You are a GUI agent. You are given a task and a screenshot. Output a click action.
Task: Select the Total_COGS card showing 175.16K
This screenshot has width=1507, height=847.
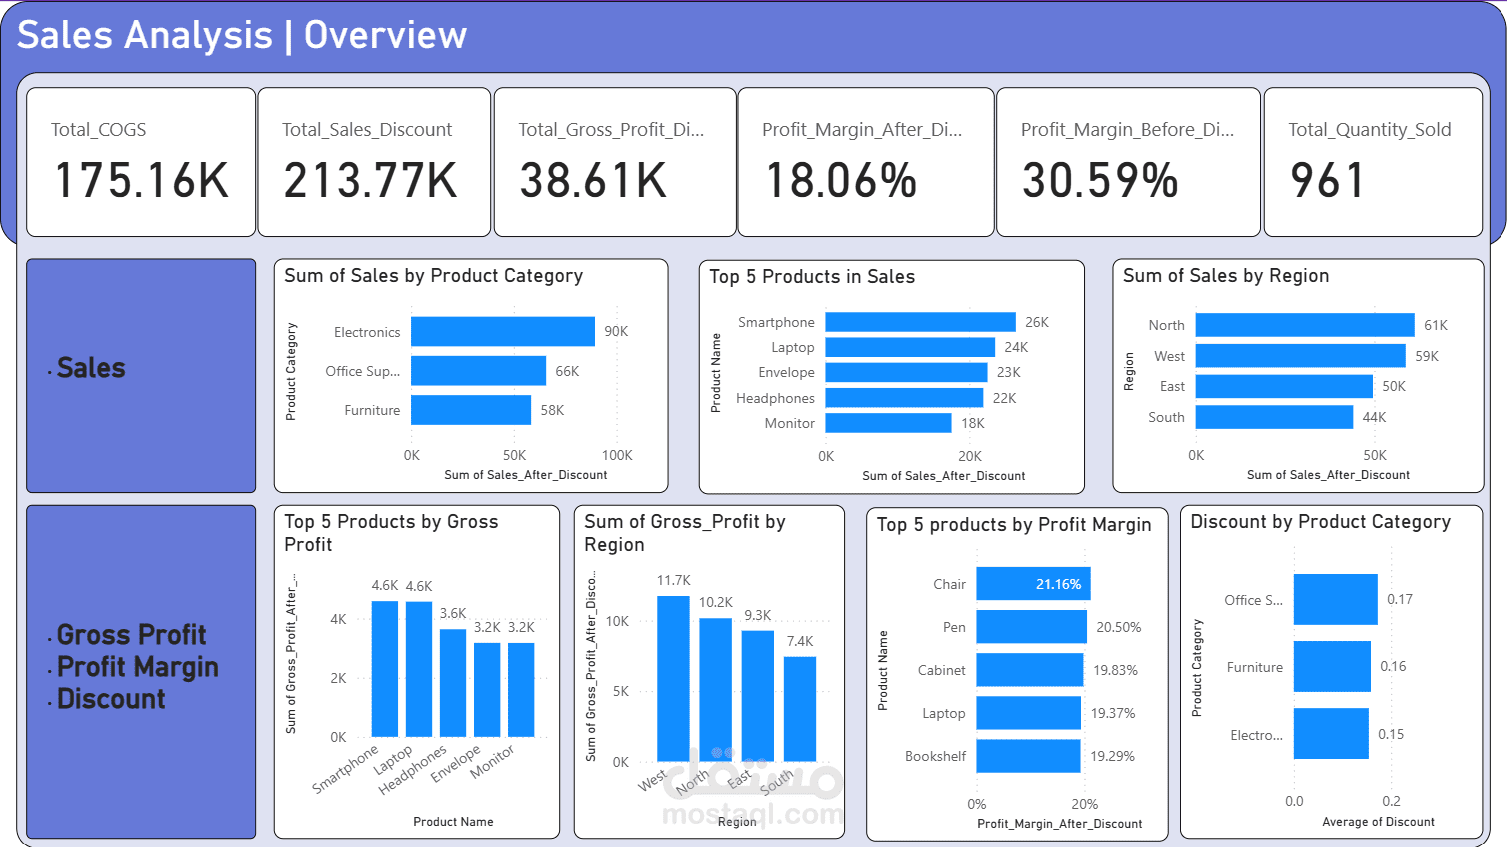tap(141, 162)
